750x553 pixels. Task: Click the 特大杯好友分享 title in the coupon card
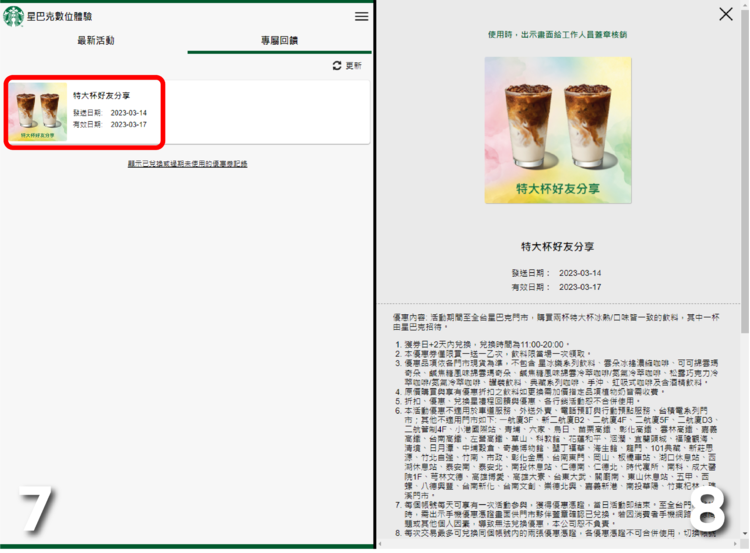[x=101, y=95]
